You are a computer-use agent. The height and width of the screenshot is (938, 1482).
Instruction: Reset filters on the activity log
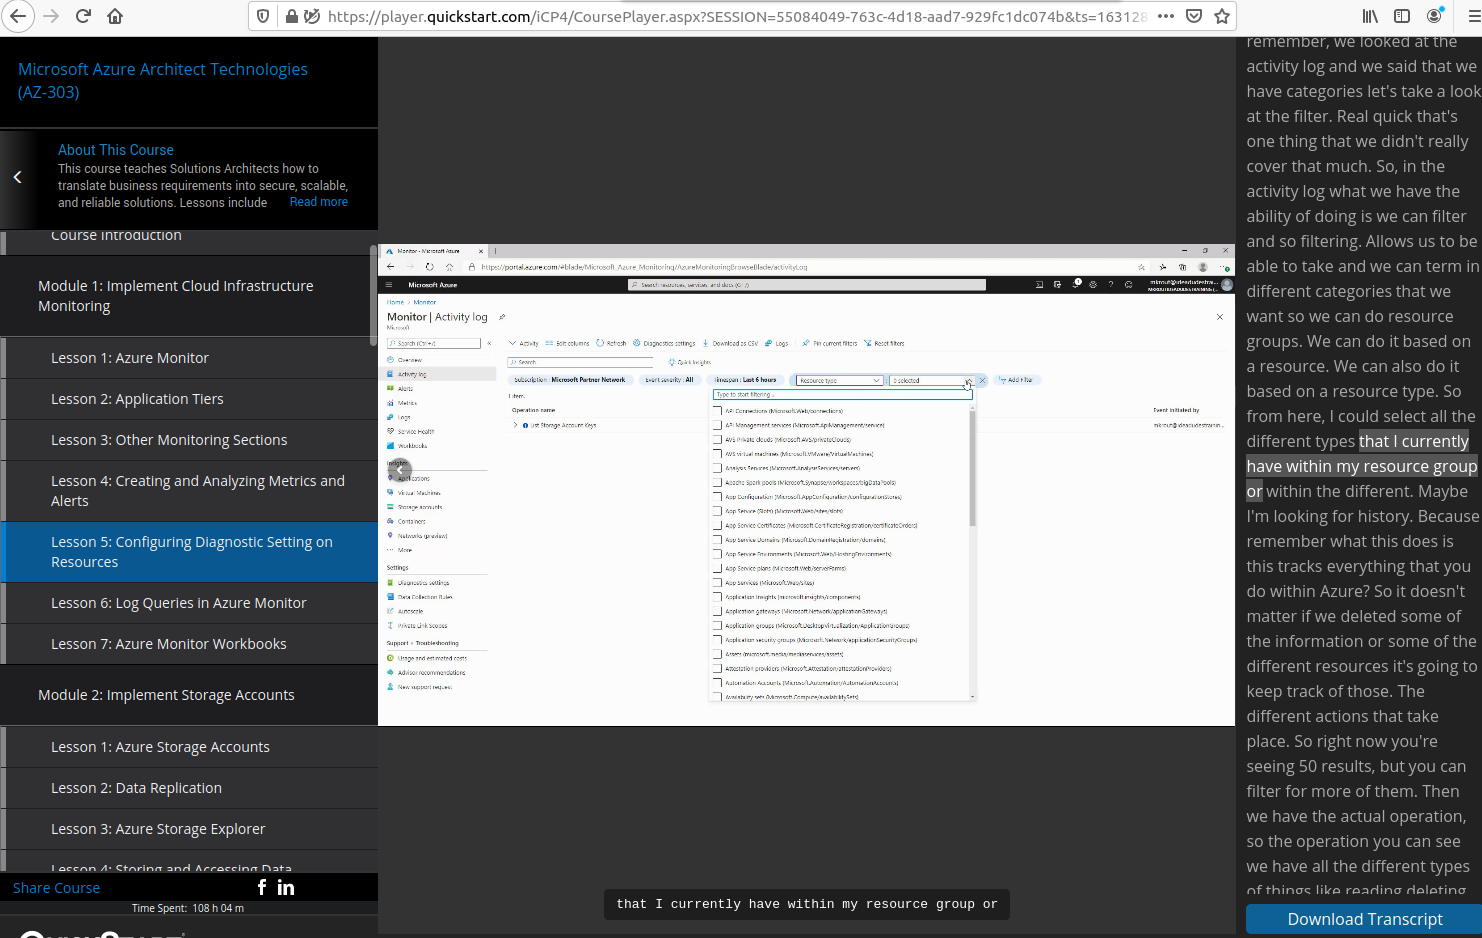click(x=889, y=343)
